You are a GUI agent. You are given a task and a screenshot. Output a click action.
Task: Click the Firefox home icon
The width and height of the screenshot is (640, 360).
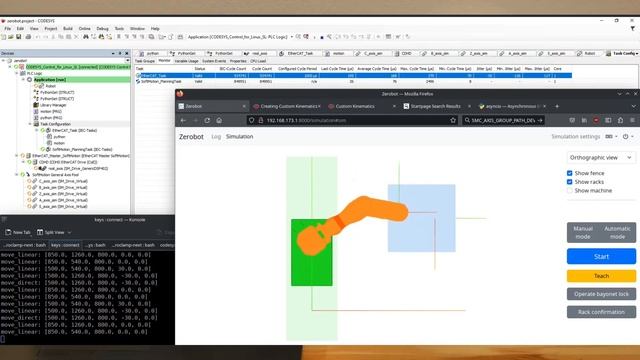[219, 120]
